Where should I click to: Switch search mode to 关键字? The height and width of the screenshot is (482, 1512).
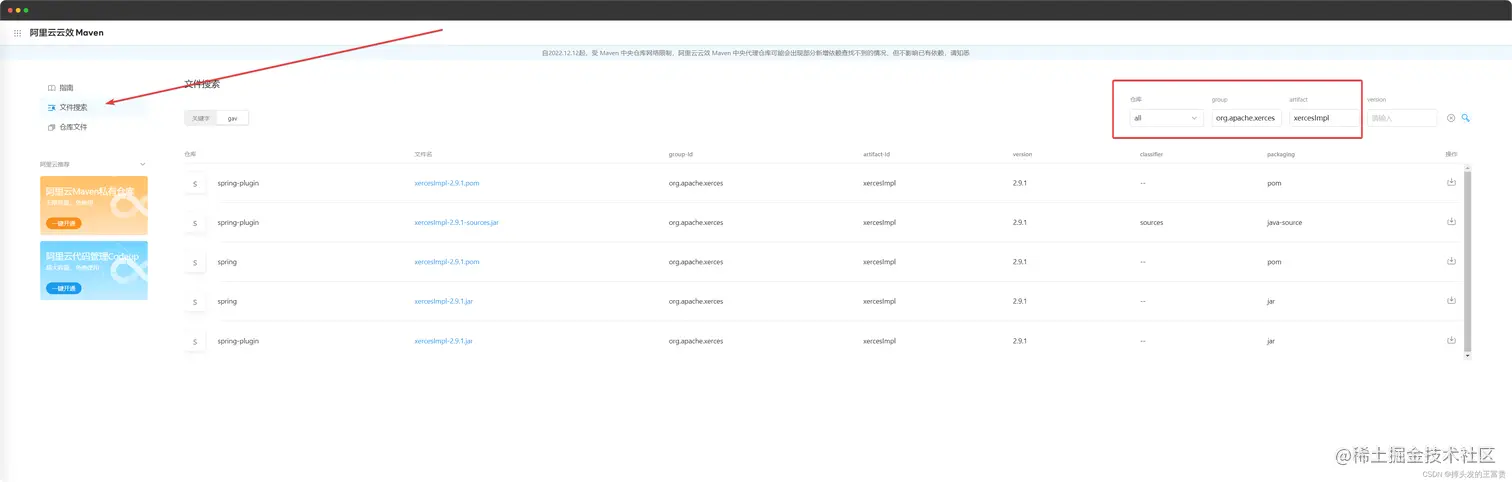201,118
